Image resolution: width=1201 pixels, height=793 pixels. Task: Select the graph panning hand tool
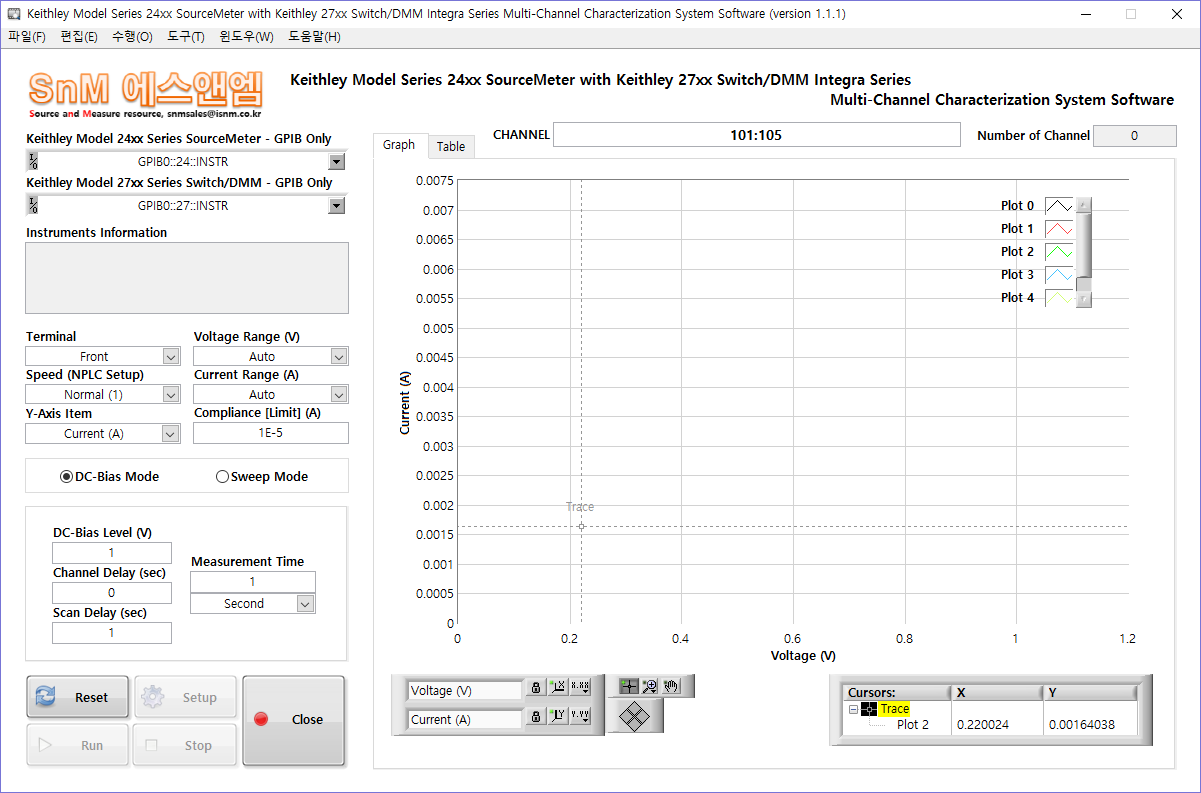click(x=671, y=686)
